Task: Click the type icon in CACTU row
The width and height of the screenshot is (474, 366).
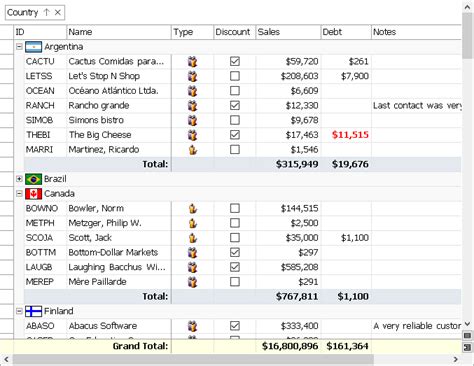Action: click(192, 62)
